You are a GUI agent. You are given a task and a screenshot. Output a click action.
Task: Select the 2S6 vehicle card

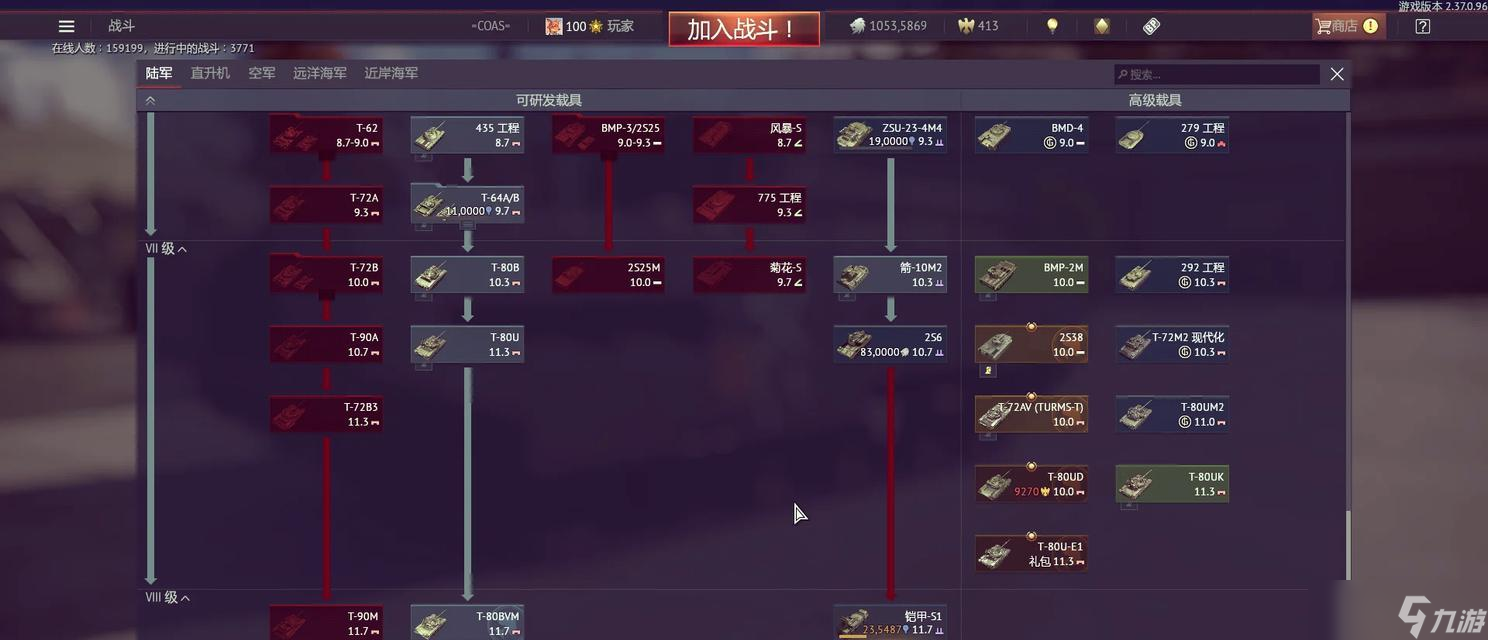[x=891, y=344]
